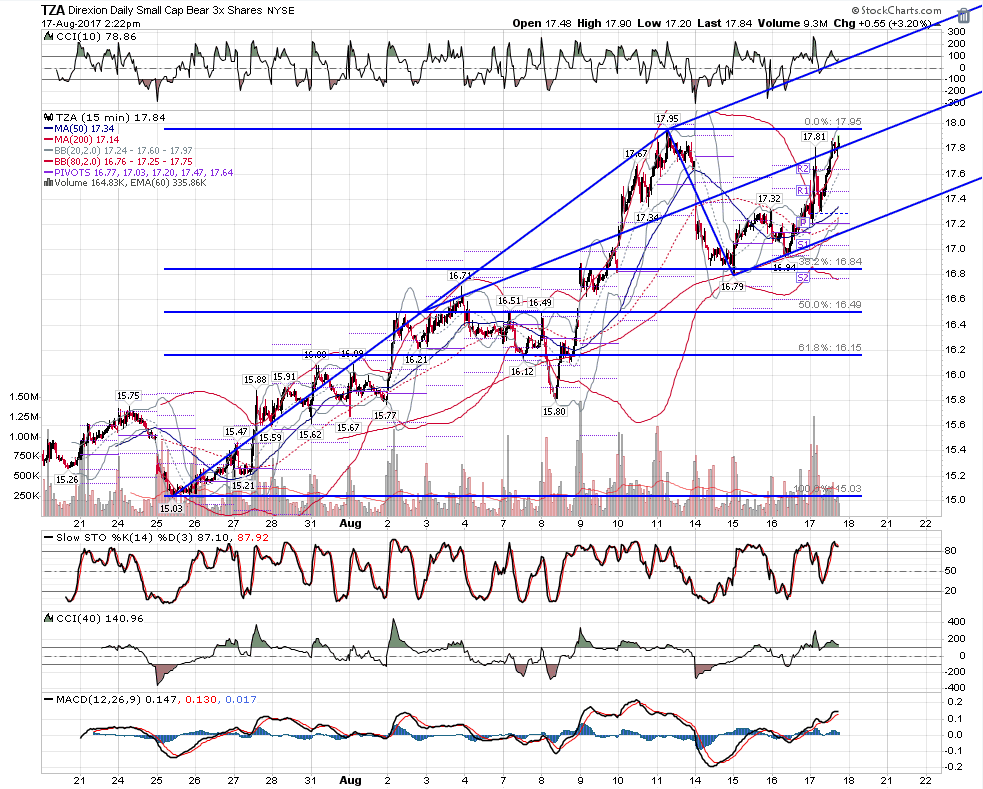983x789 pixels.
Task: Click the CCI(40) indicator area icon
Action: point(48,619)
